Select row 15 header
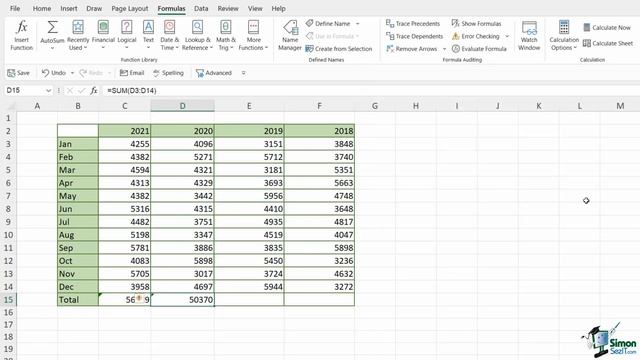640x360 pixels. (8, 300)
